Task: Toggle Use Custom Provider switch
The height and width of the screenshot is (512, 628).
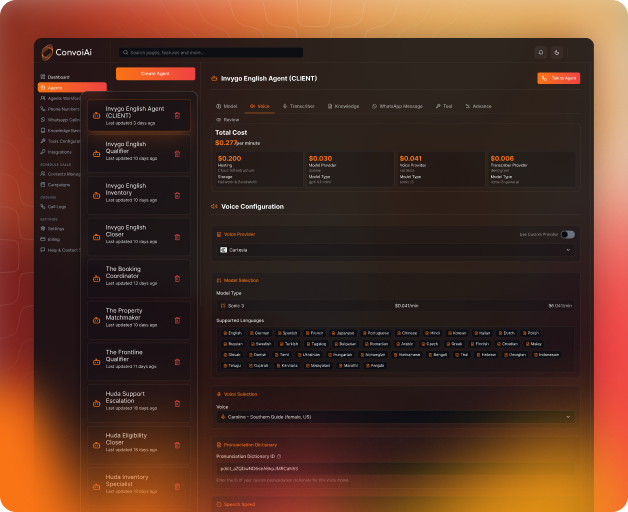Action: point(568,234)
